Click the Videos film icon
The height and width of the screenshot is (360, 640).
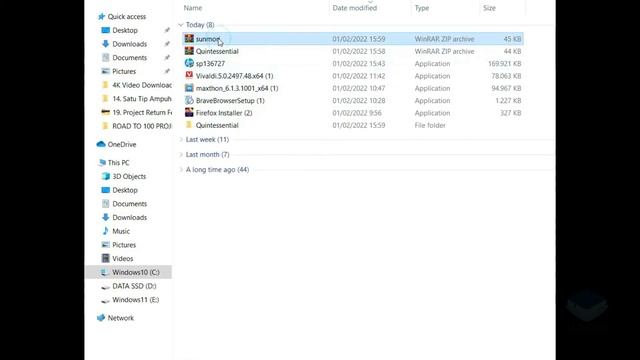pyautogui.click(x=105, y=258)
